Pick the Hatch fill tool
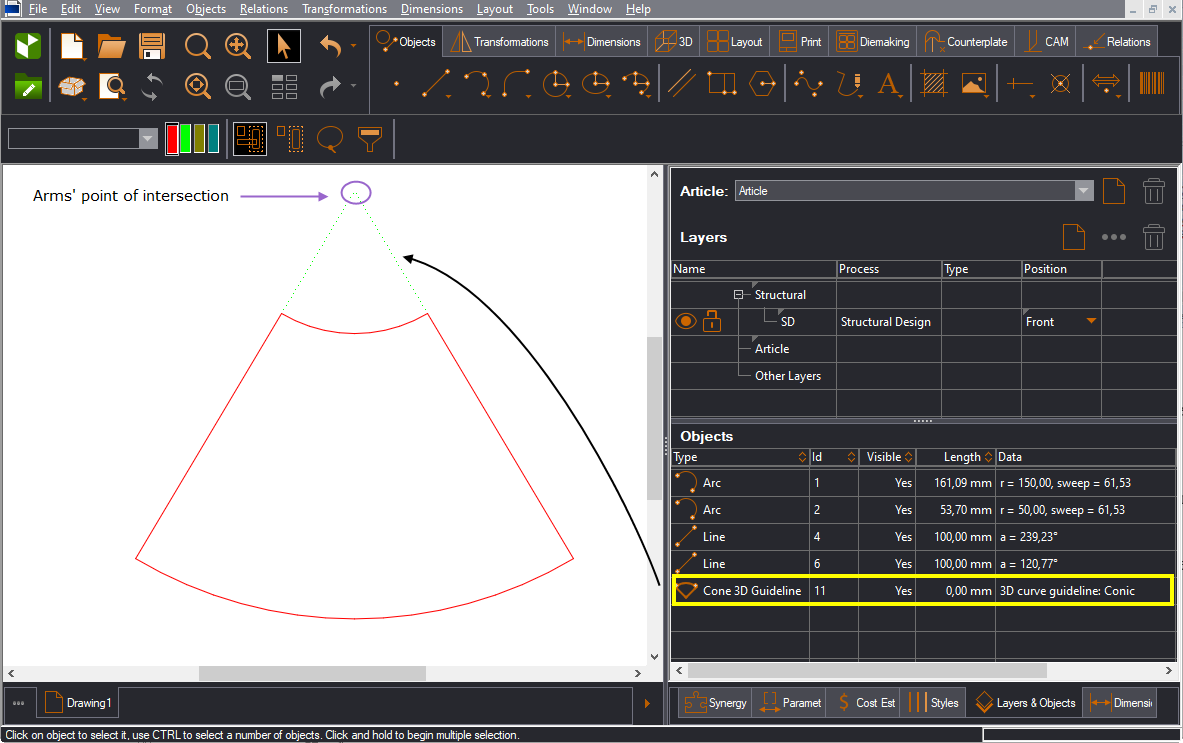 [x=934, y=84]
